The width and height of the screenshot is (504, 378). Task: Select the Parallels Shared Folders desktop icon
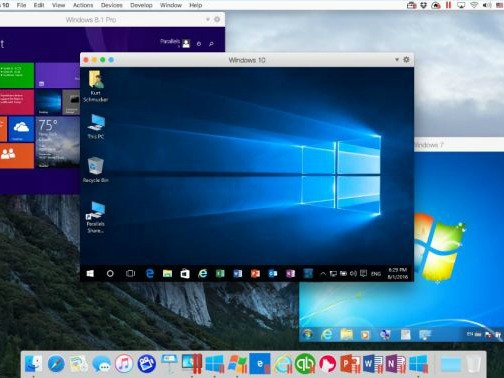tap(96, 217)
